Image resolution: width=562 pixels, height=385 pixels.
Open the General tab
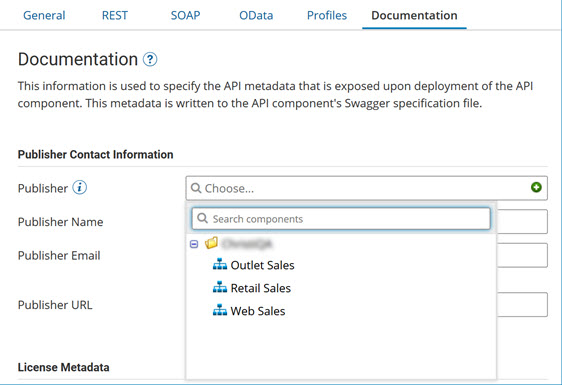tap(44, 15)
